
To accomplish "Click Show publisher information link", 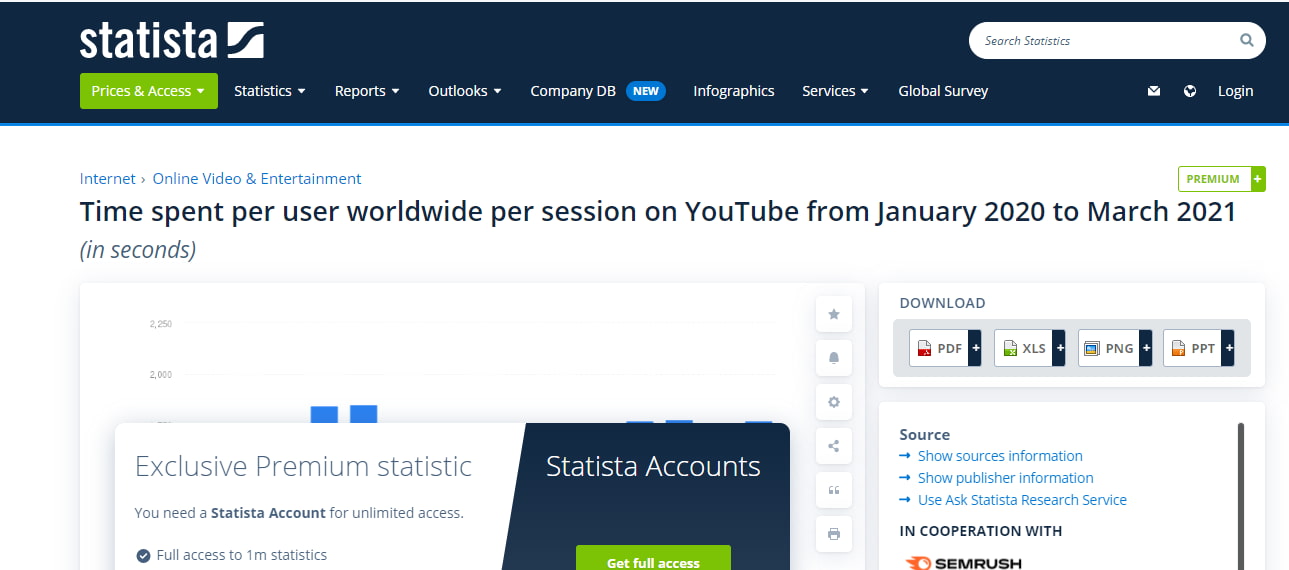I will [1006, 478].
